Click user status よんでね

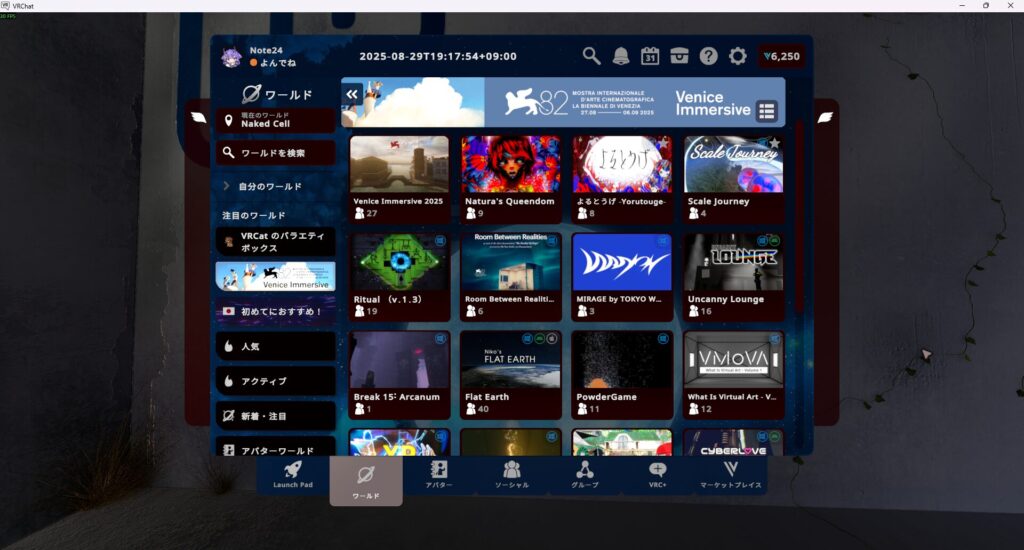point(273,63)
